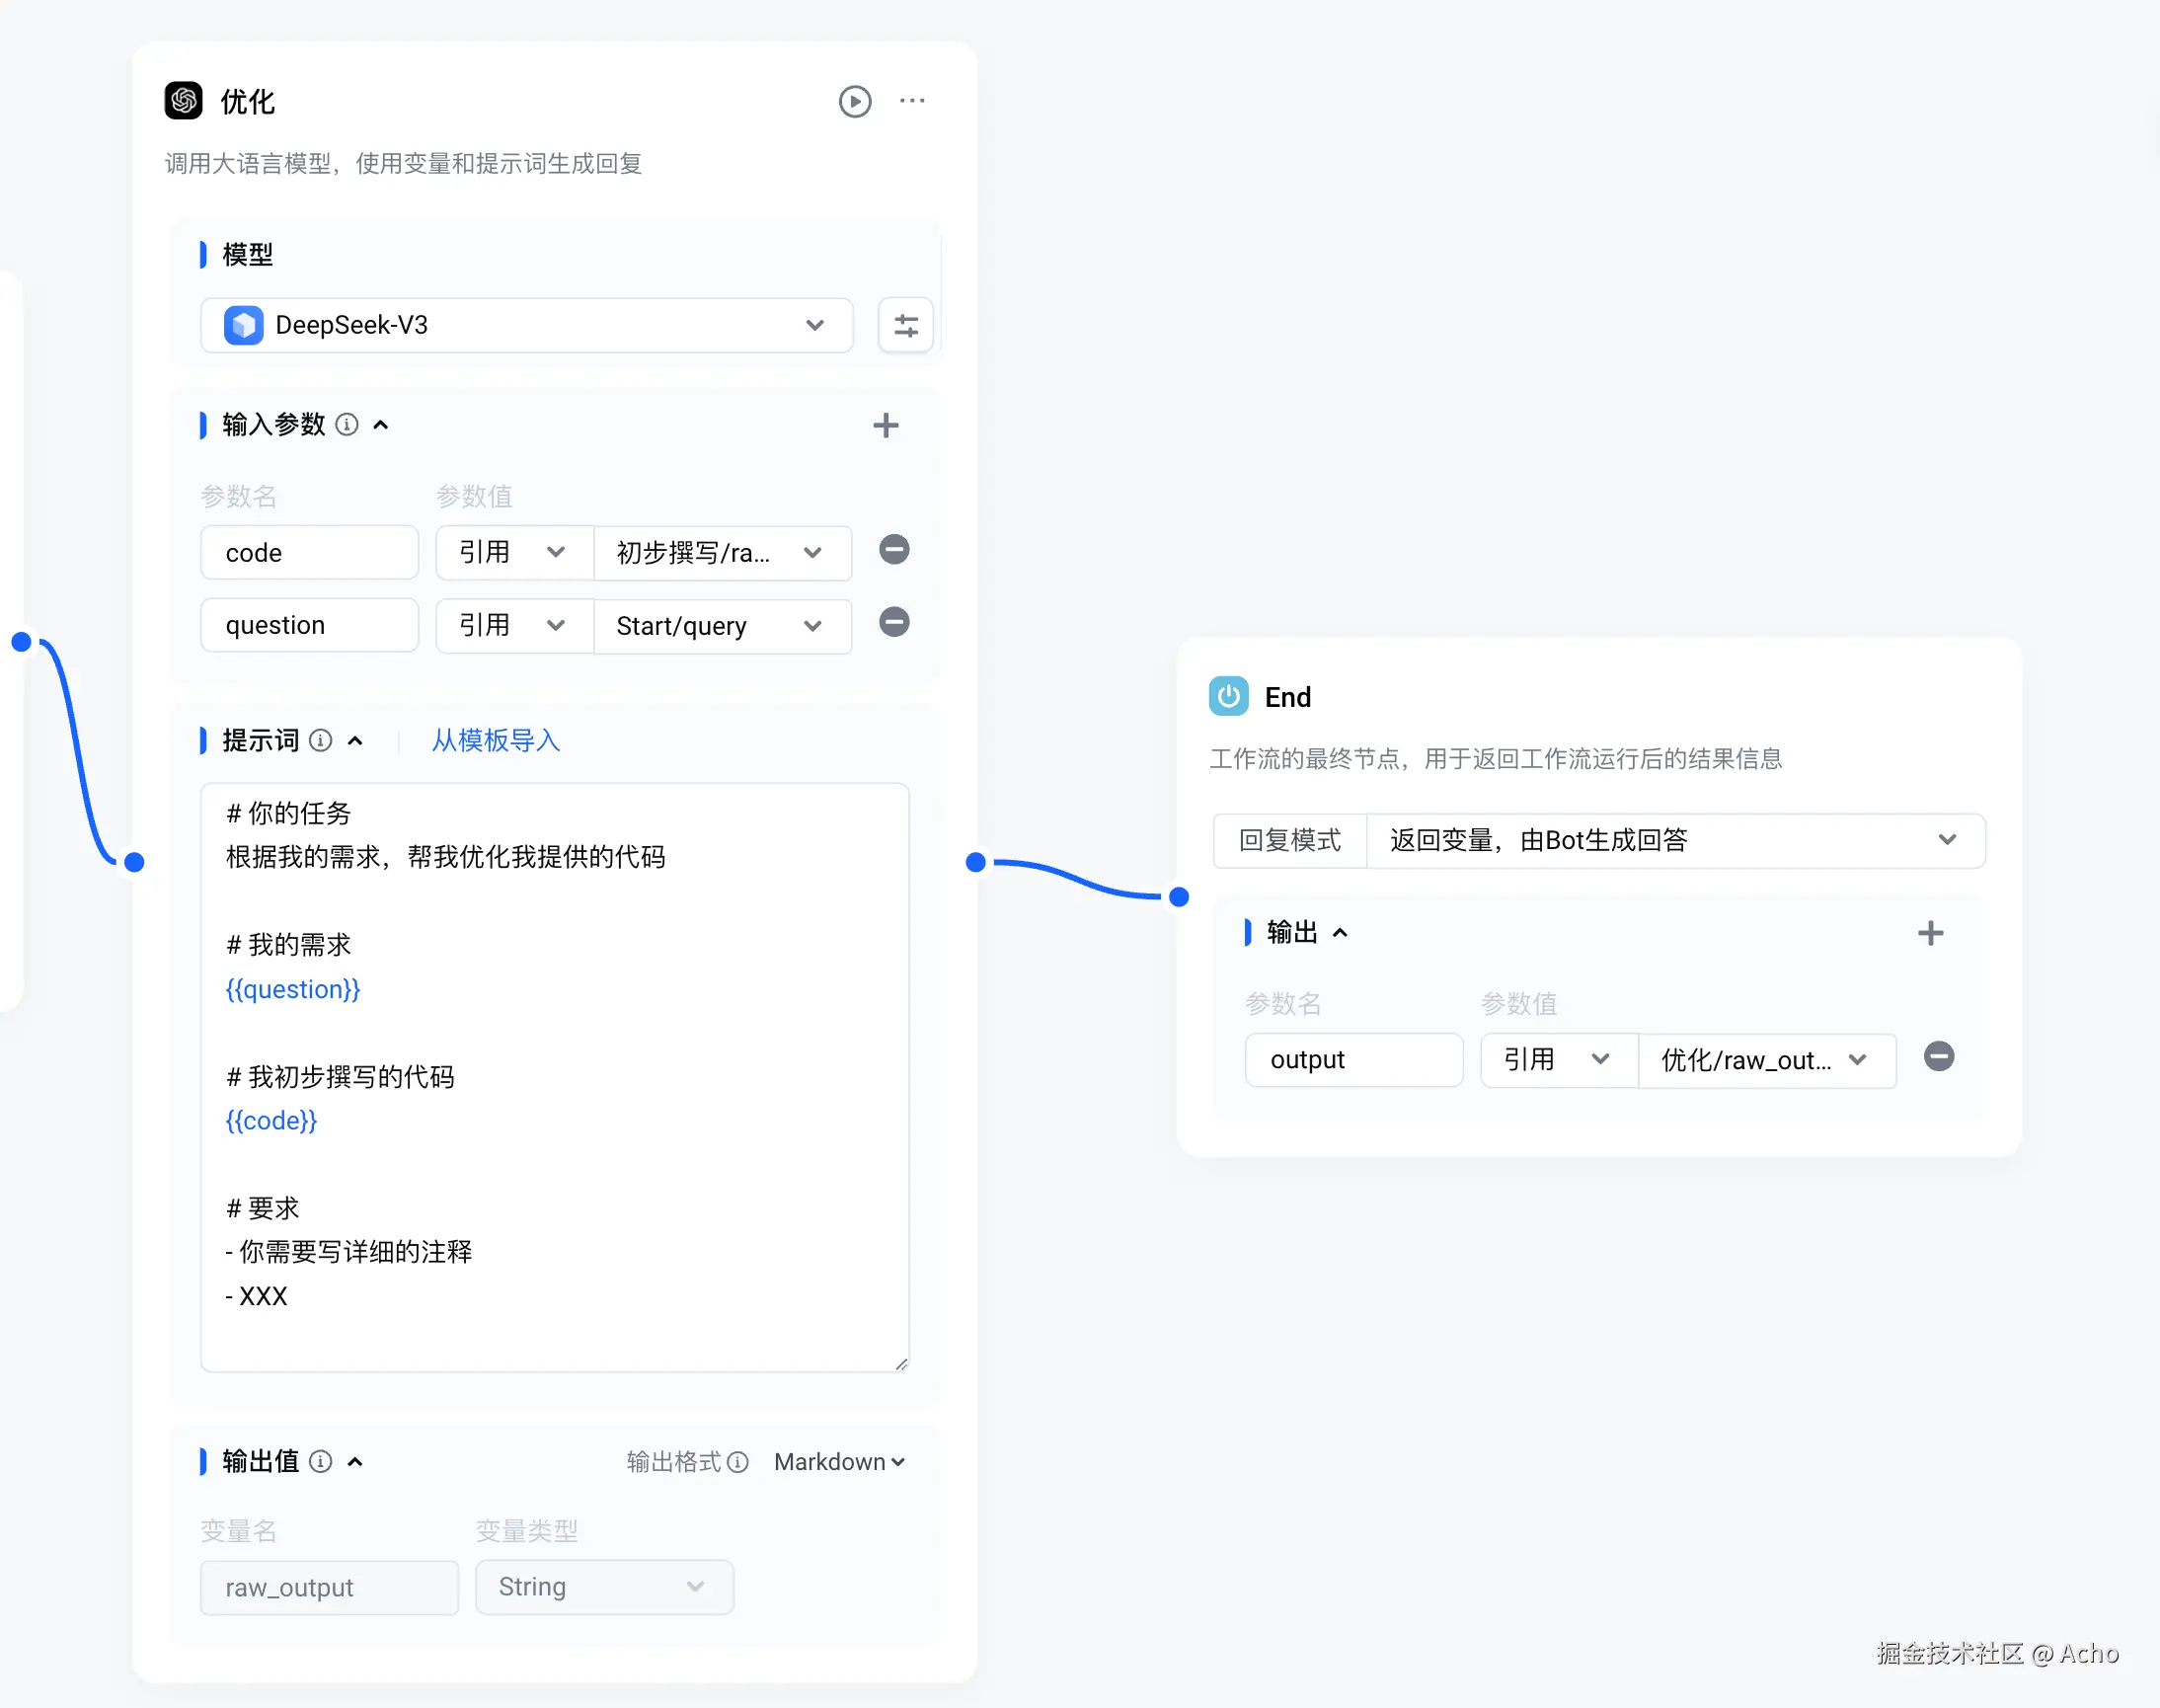Run the 优化 node with play icon

854,101
